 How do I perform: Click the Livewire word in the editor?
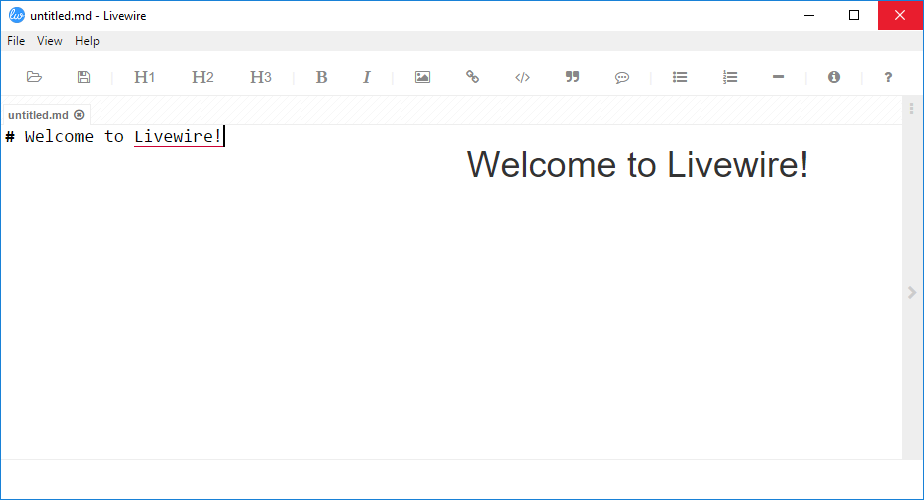tap(179, 136)
